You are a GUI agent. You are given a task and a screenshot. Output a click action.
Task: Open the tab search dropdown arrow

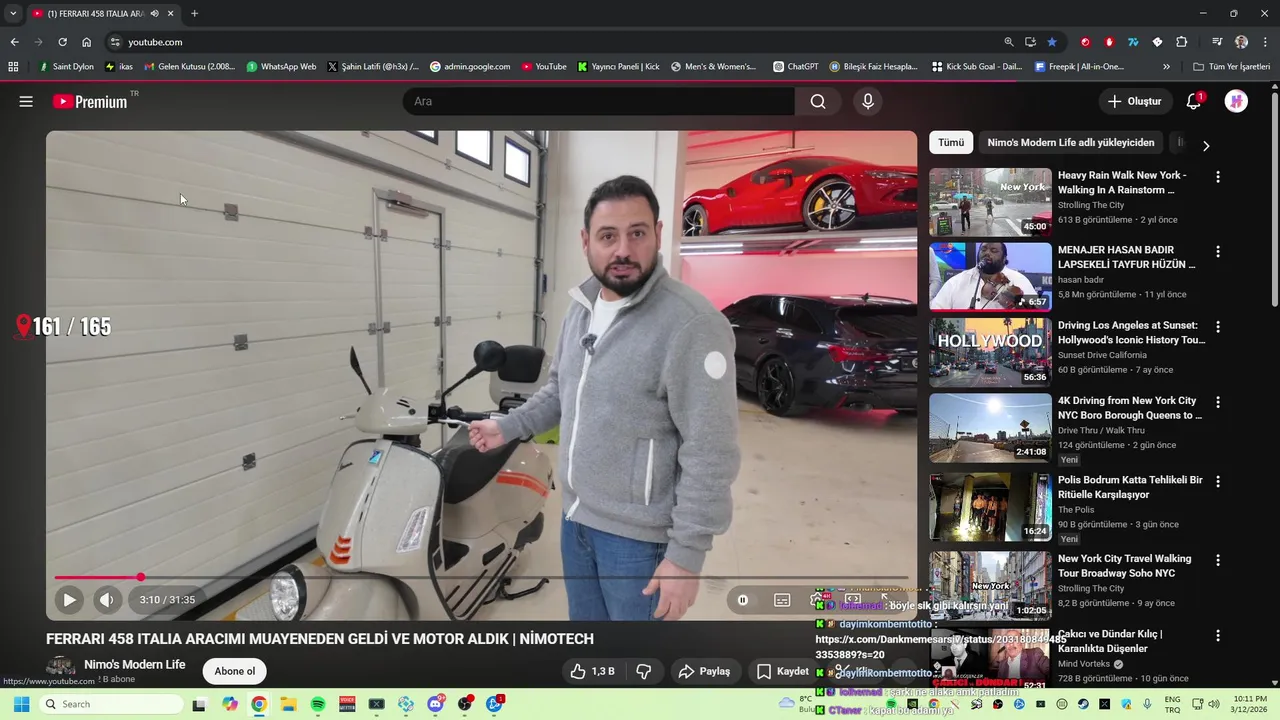13,13
